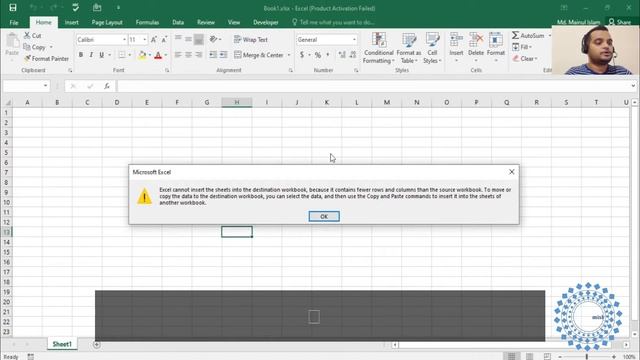
Task: Open the Font group dialog launcher
Action: pos(167,70)
